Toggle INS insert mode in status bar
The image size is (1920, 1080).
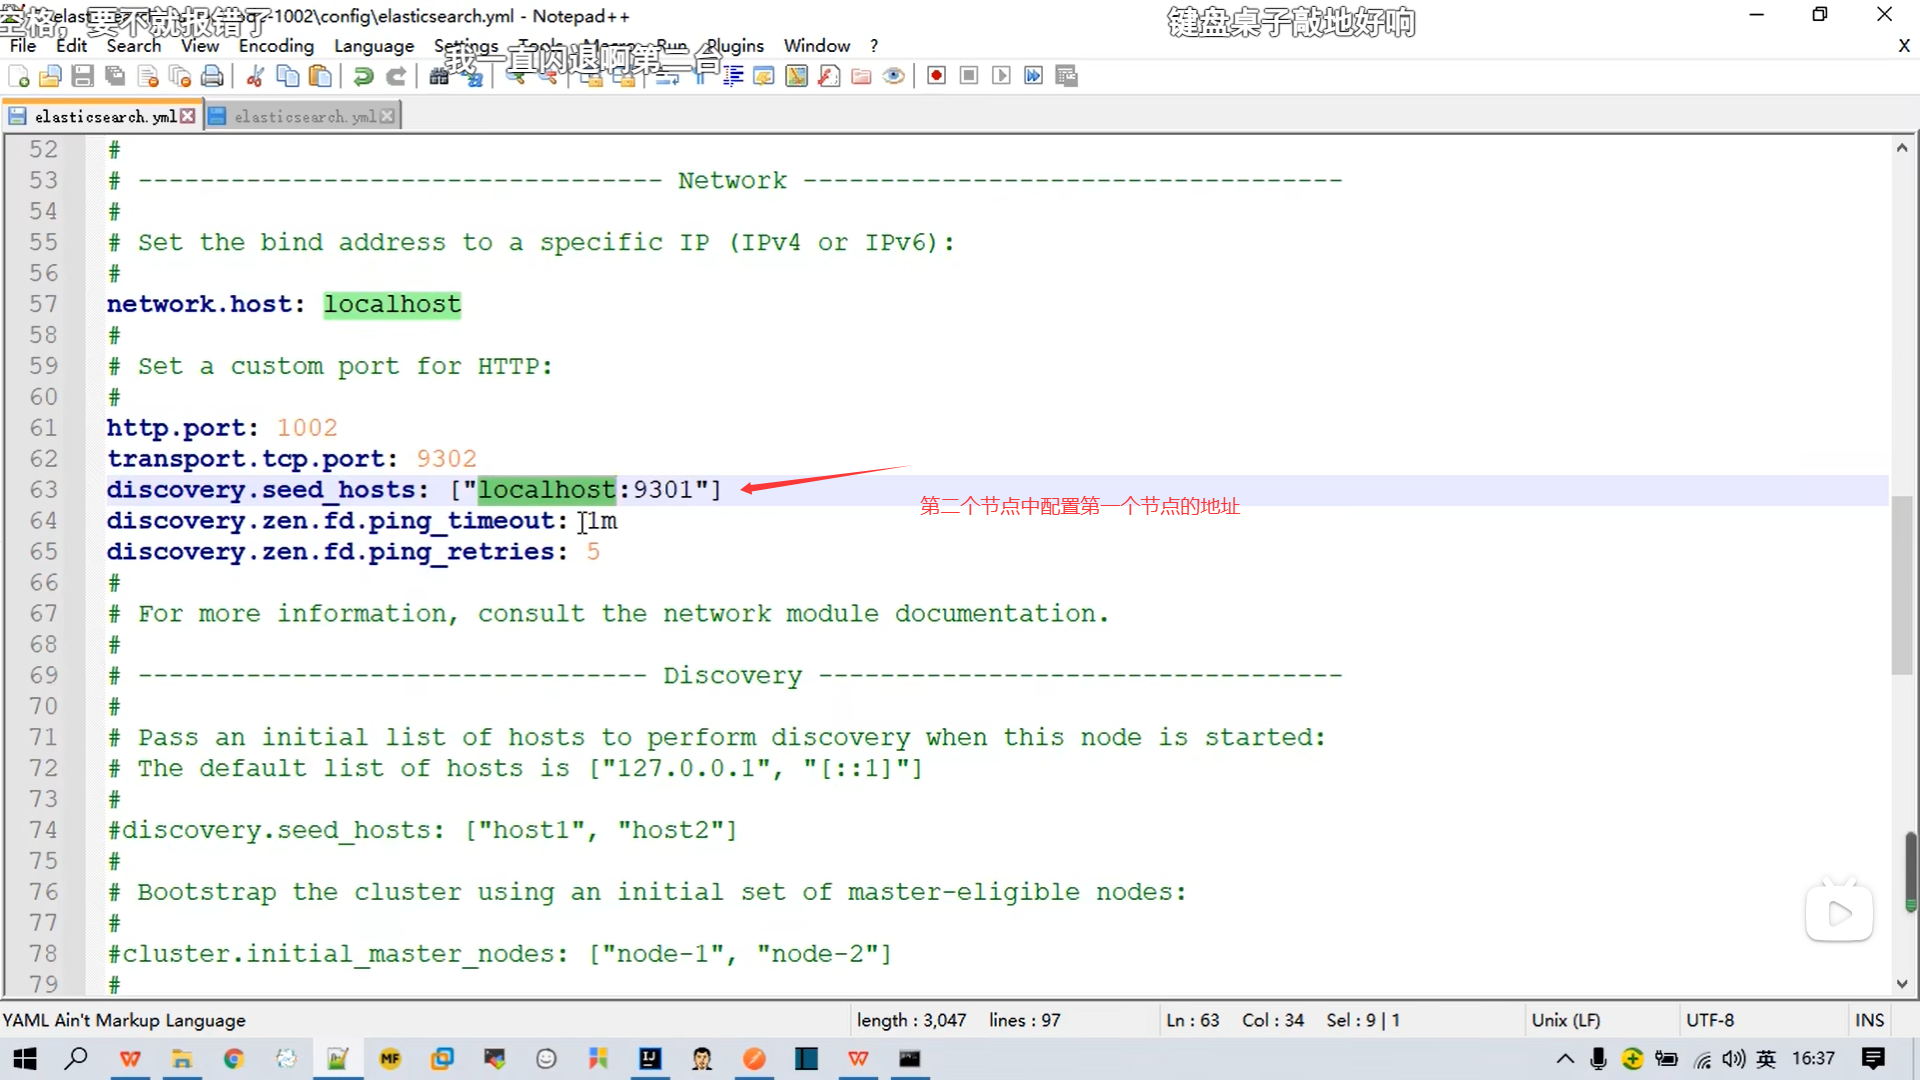pos(1868,1020)
